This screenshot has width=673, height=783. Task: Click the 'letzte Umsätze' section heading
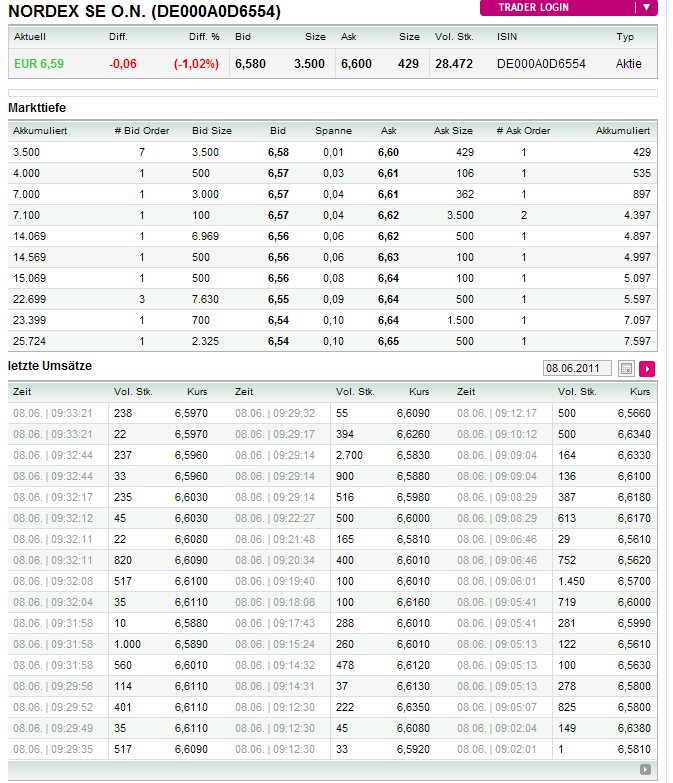click(50, 366)
